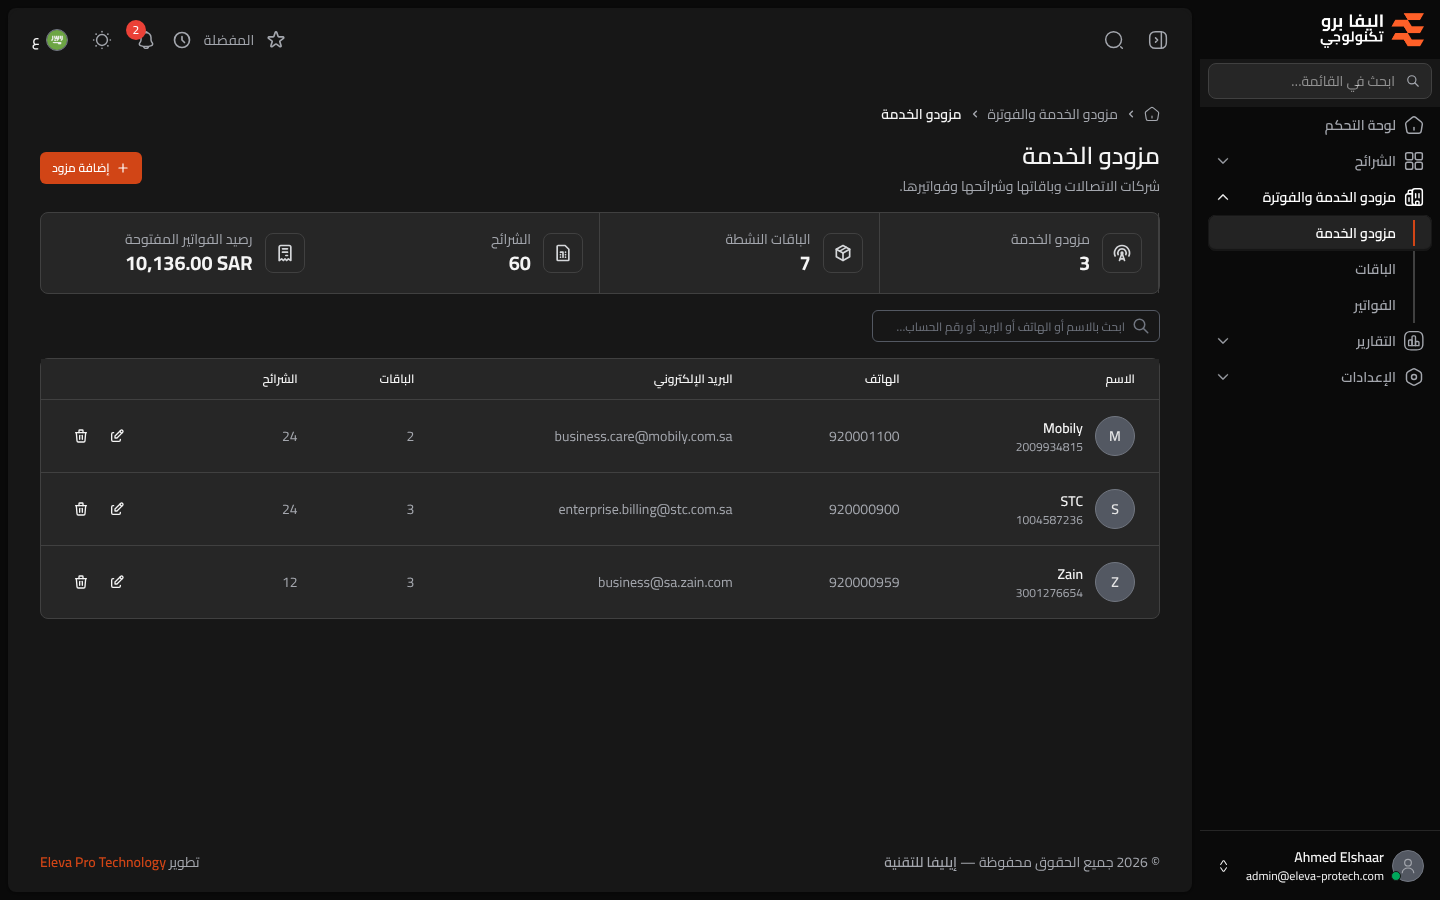Click the S avatar for STC
This screenshot has width=1440, height=900.
click(1115, 509)
